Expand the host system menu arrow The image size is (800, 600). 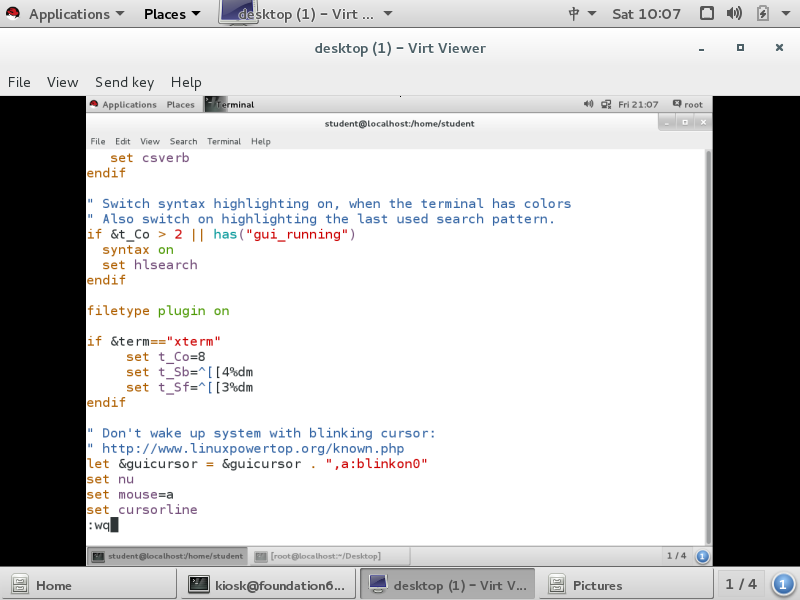pyautogui.click(x=786, y=14)
